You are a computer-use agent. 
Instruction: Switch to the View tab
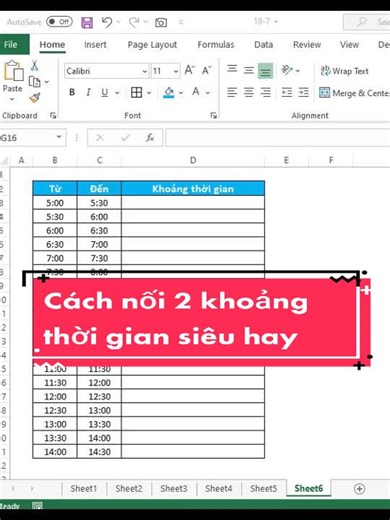pos(349,44)
